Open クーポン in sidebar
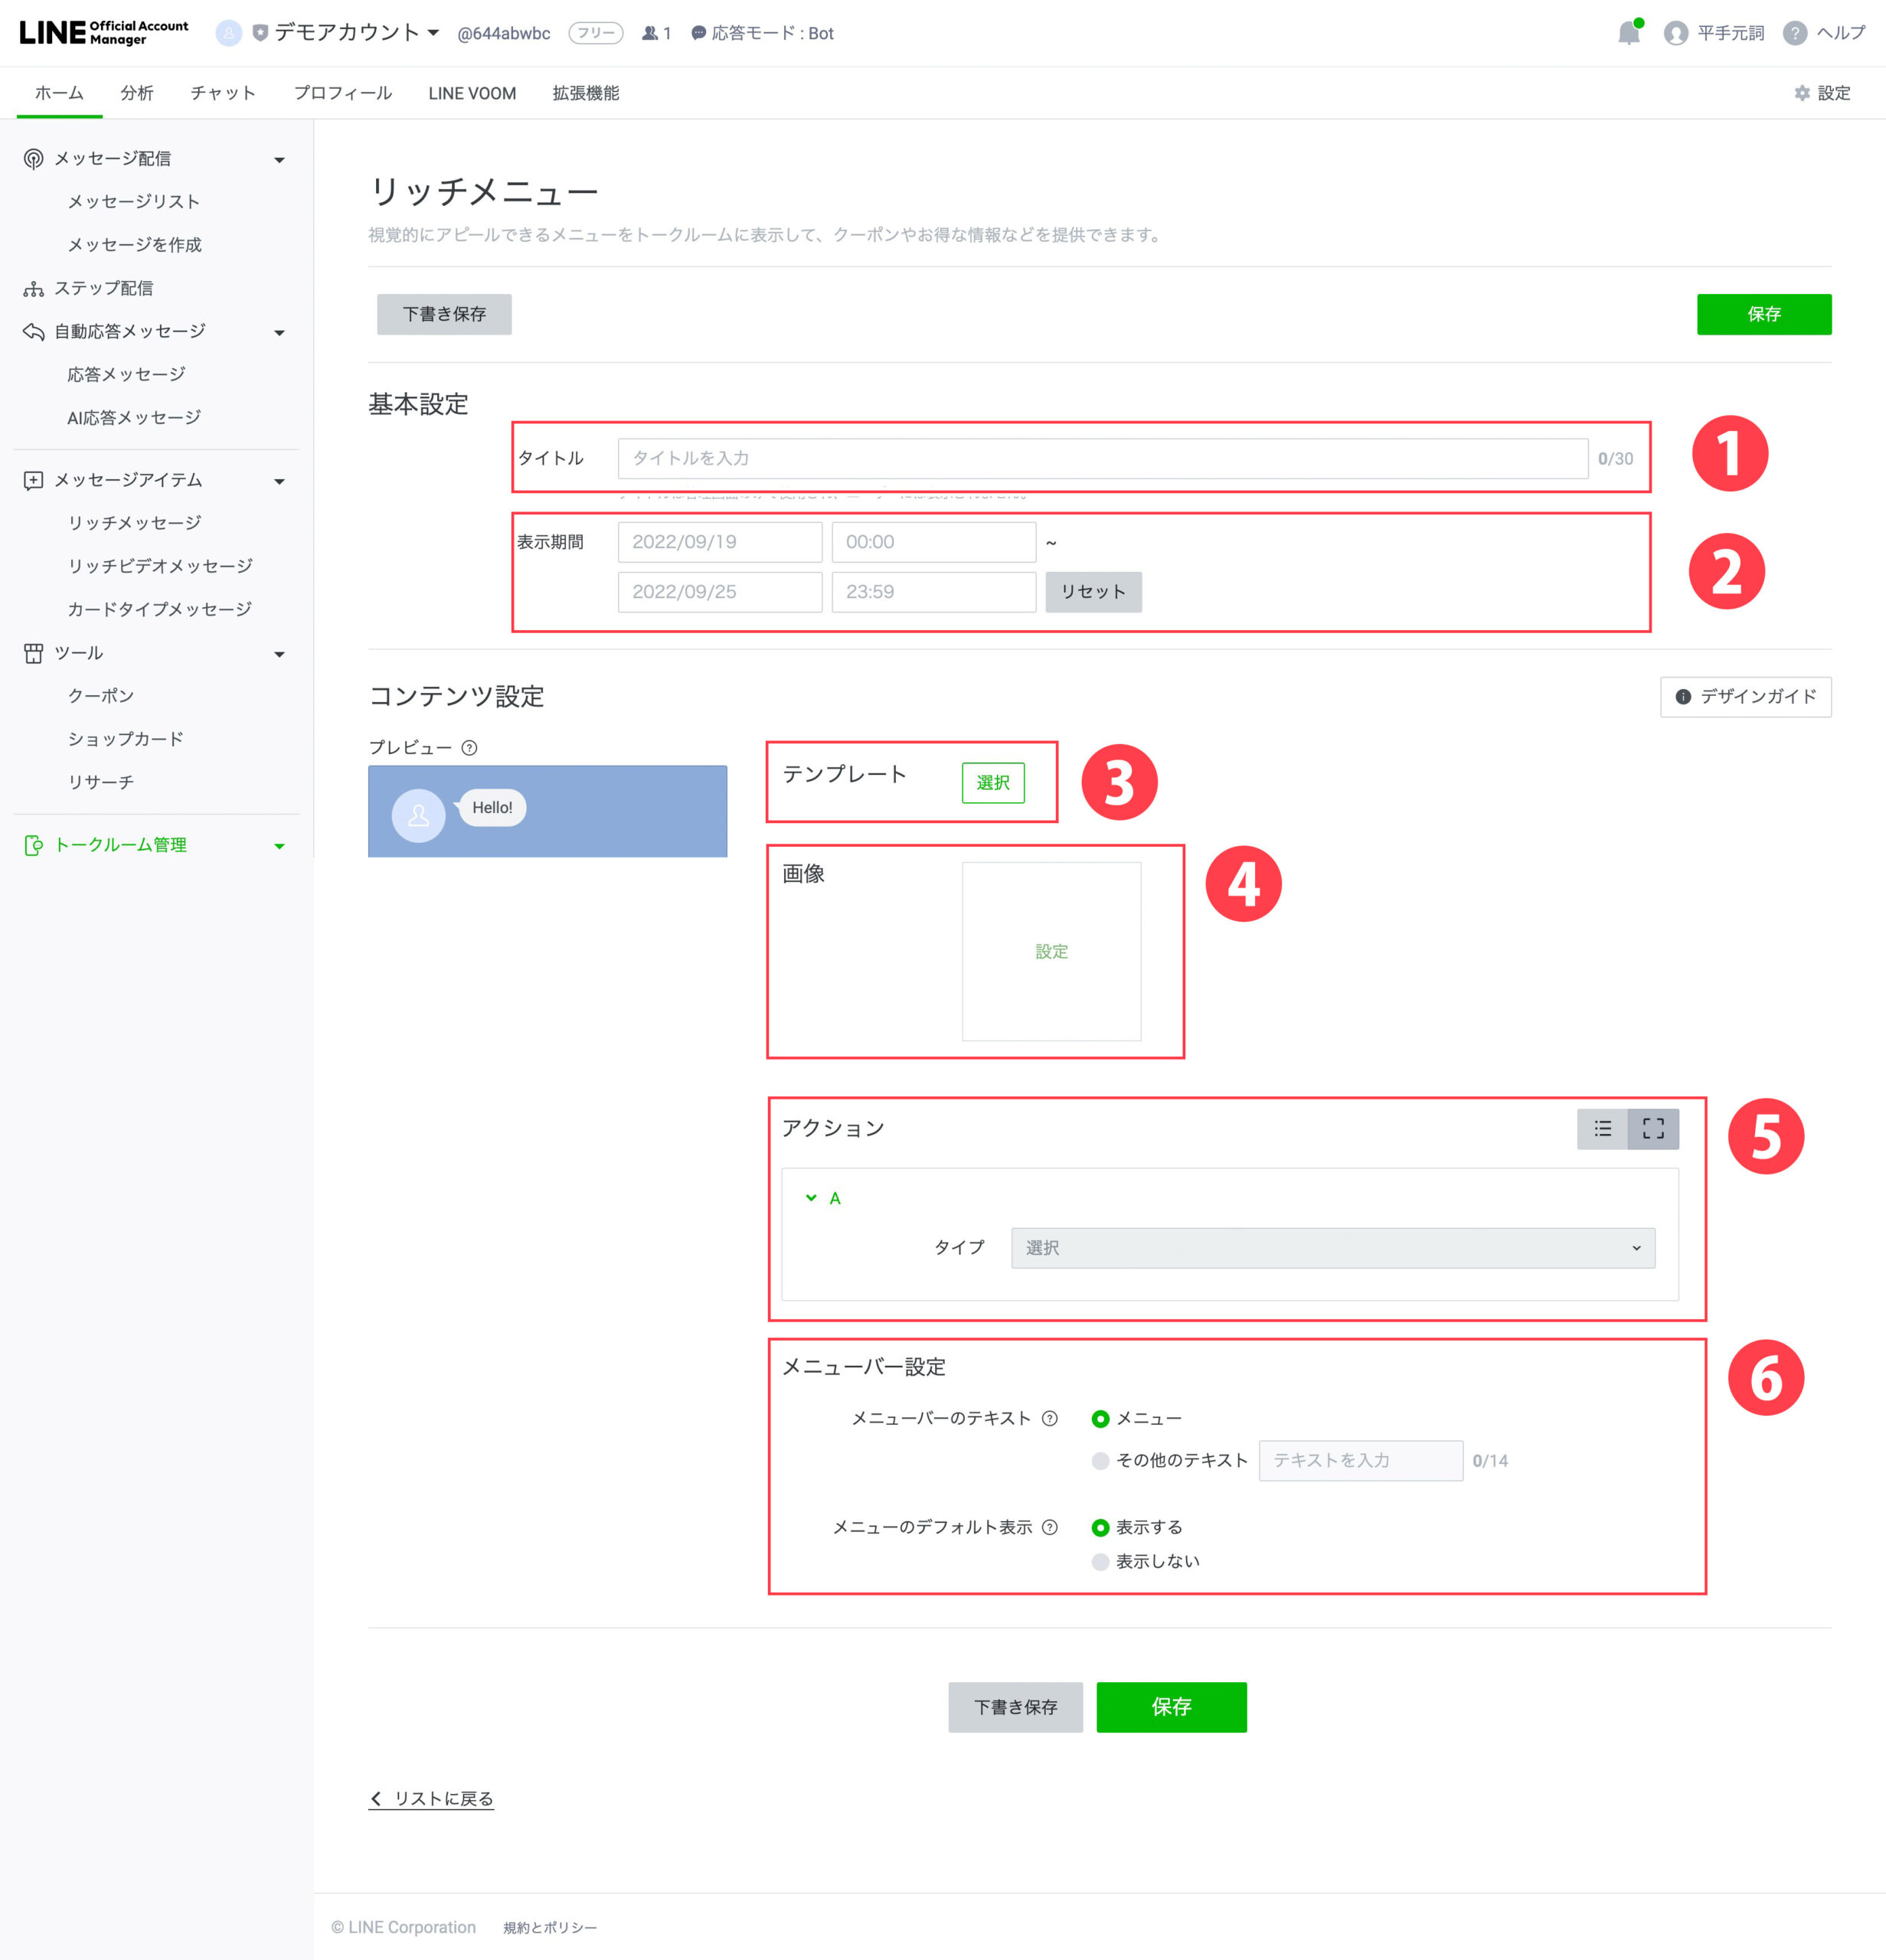1886x1960 pixels. coord(100,696)
